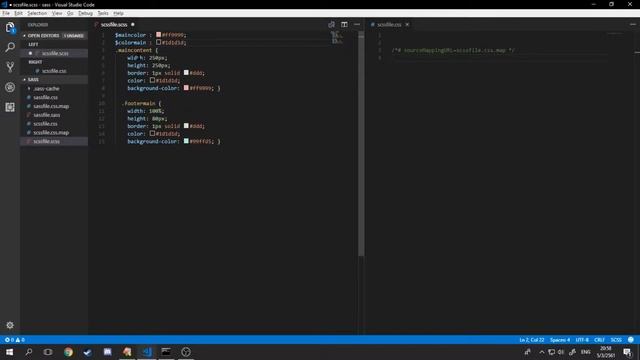Click the ENG input language indicator
The image size is (640, 360).
click(586, 352)
